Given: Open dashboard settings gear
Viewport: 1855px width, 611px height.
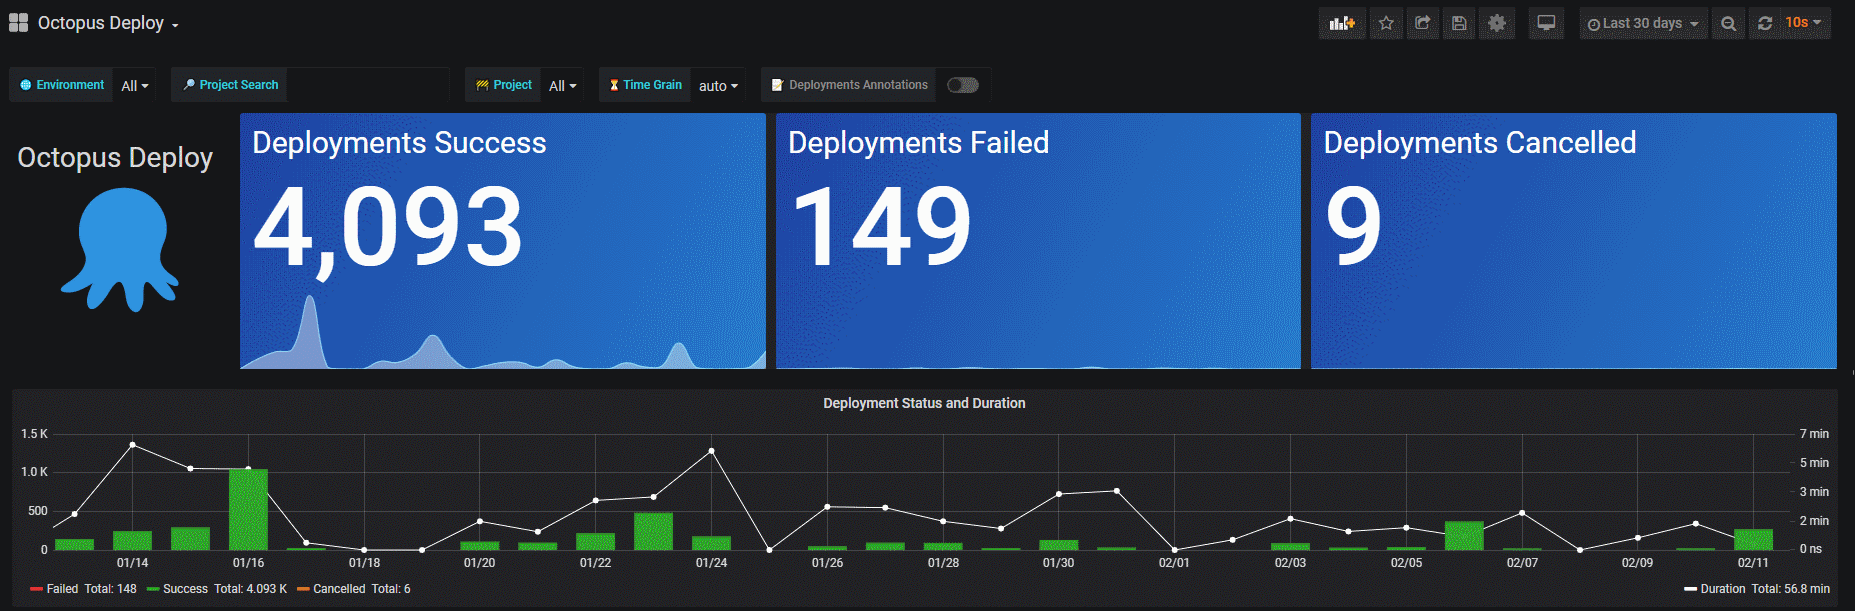Looking at the screenshot, I should (1496, 23).
